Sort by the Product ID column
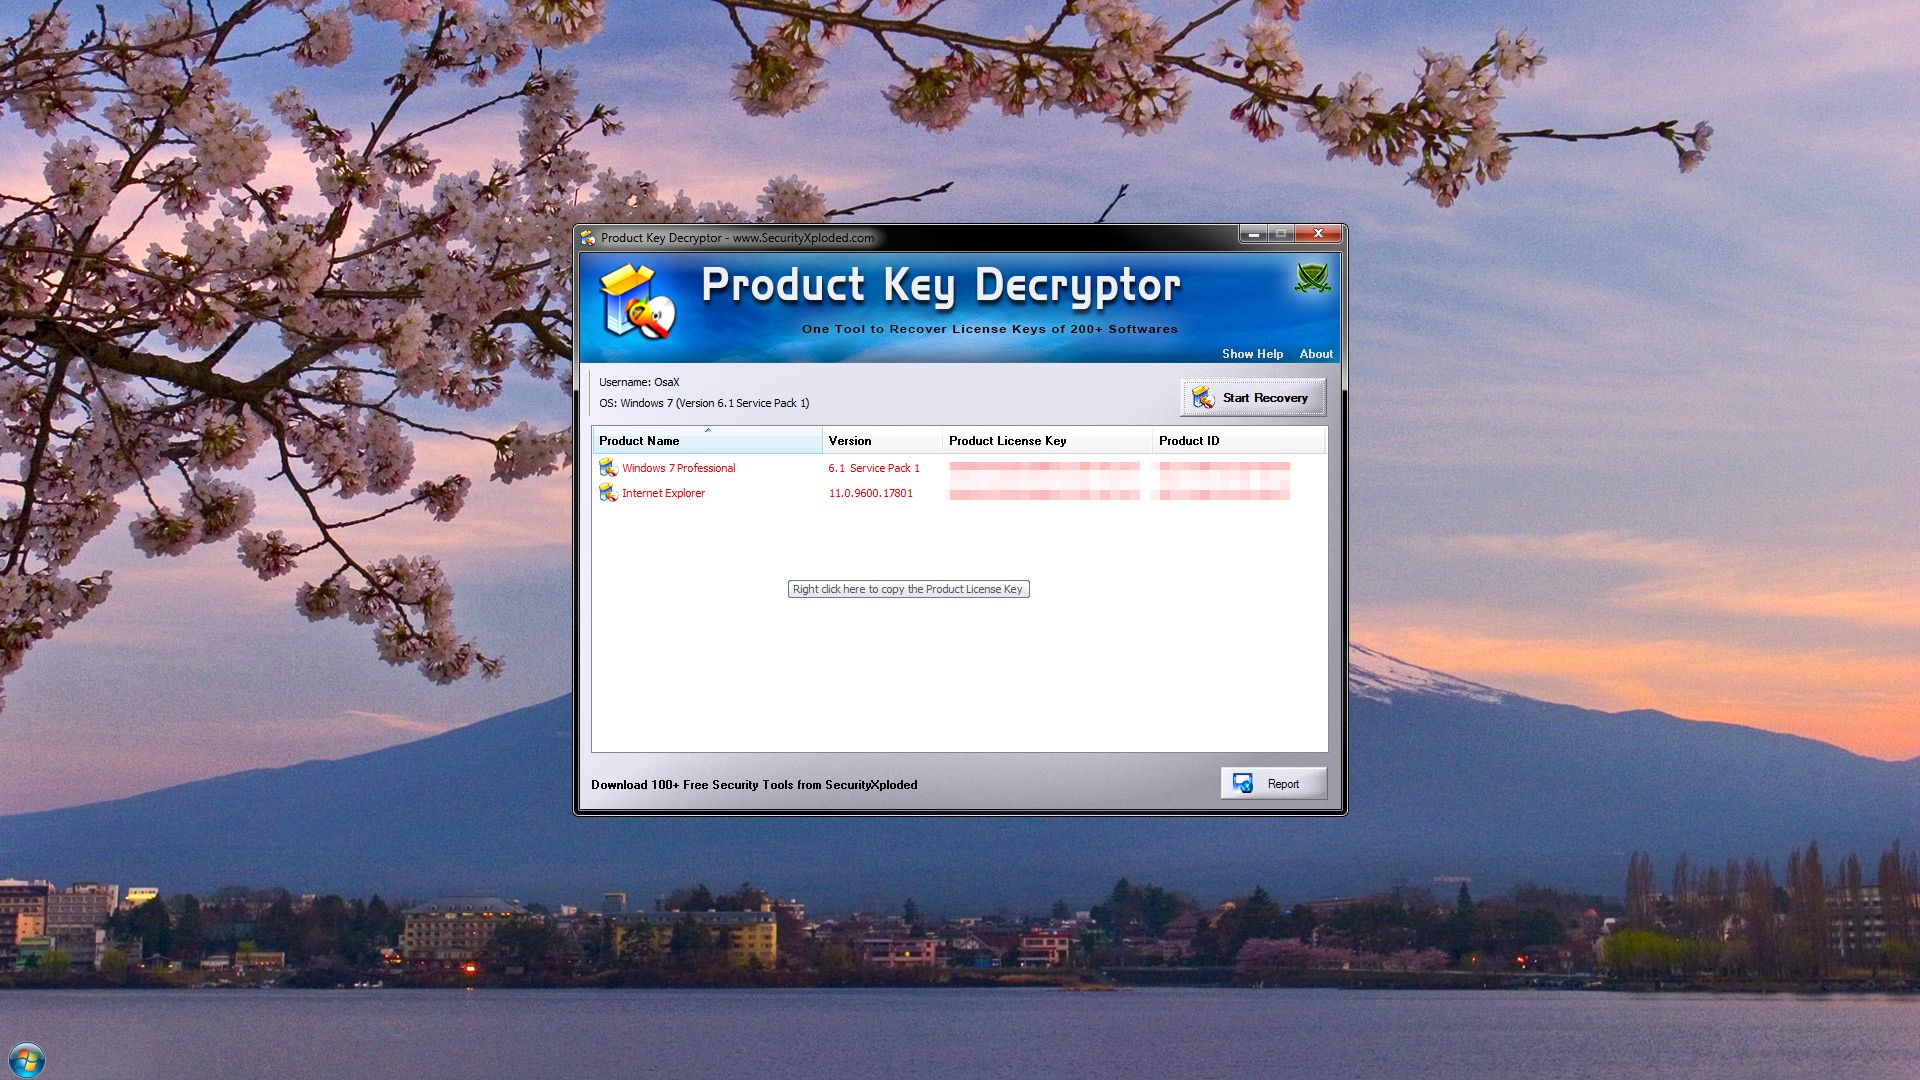The image size is (1920, 1080). pyautogui.click(x=1188, y=440)
